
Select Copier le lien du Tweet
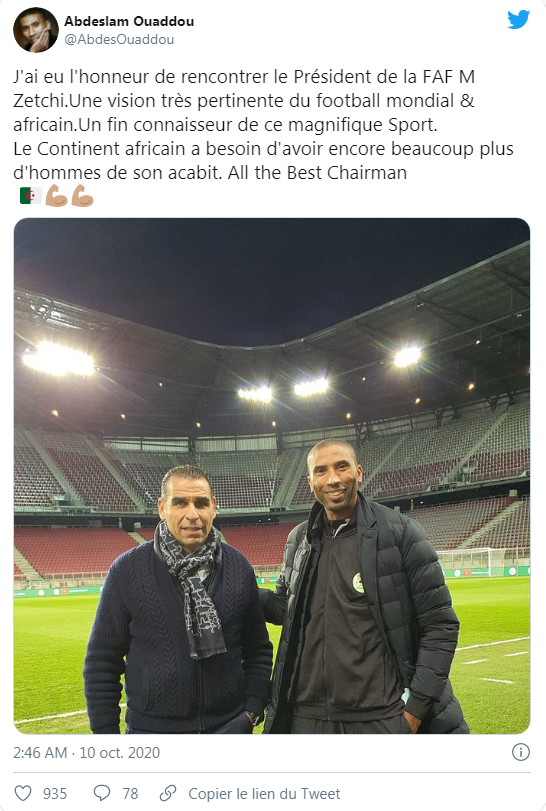[264, 793]
